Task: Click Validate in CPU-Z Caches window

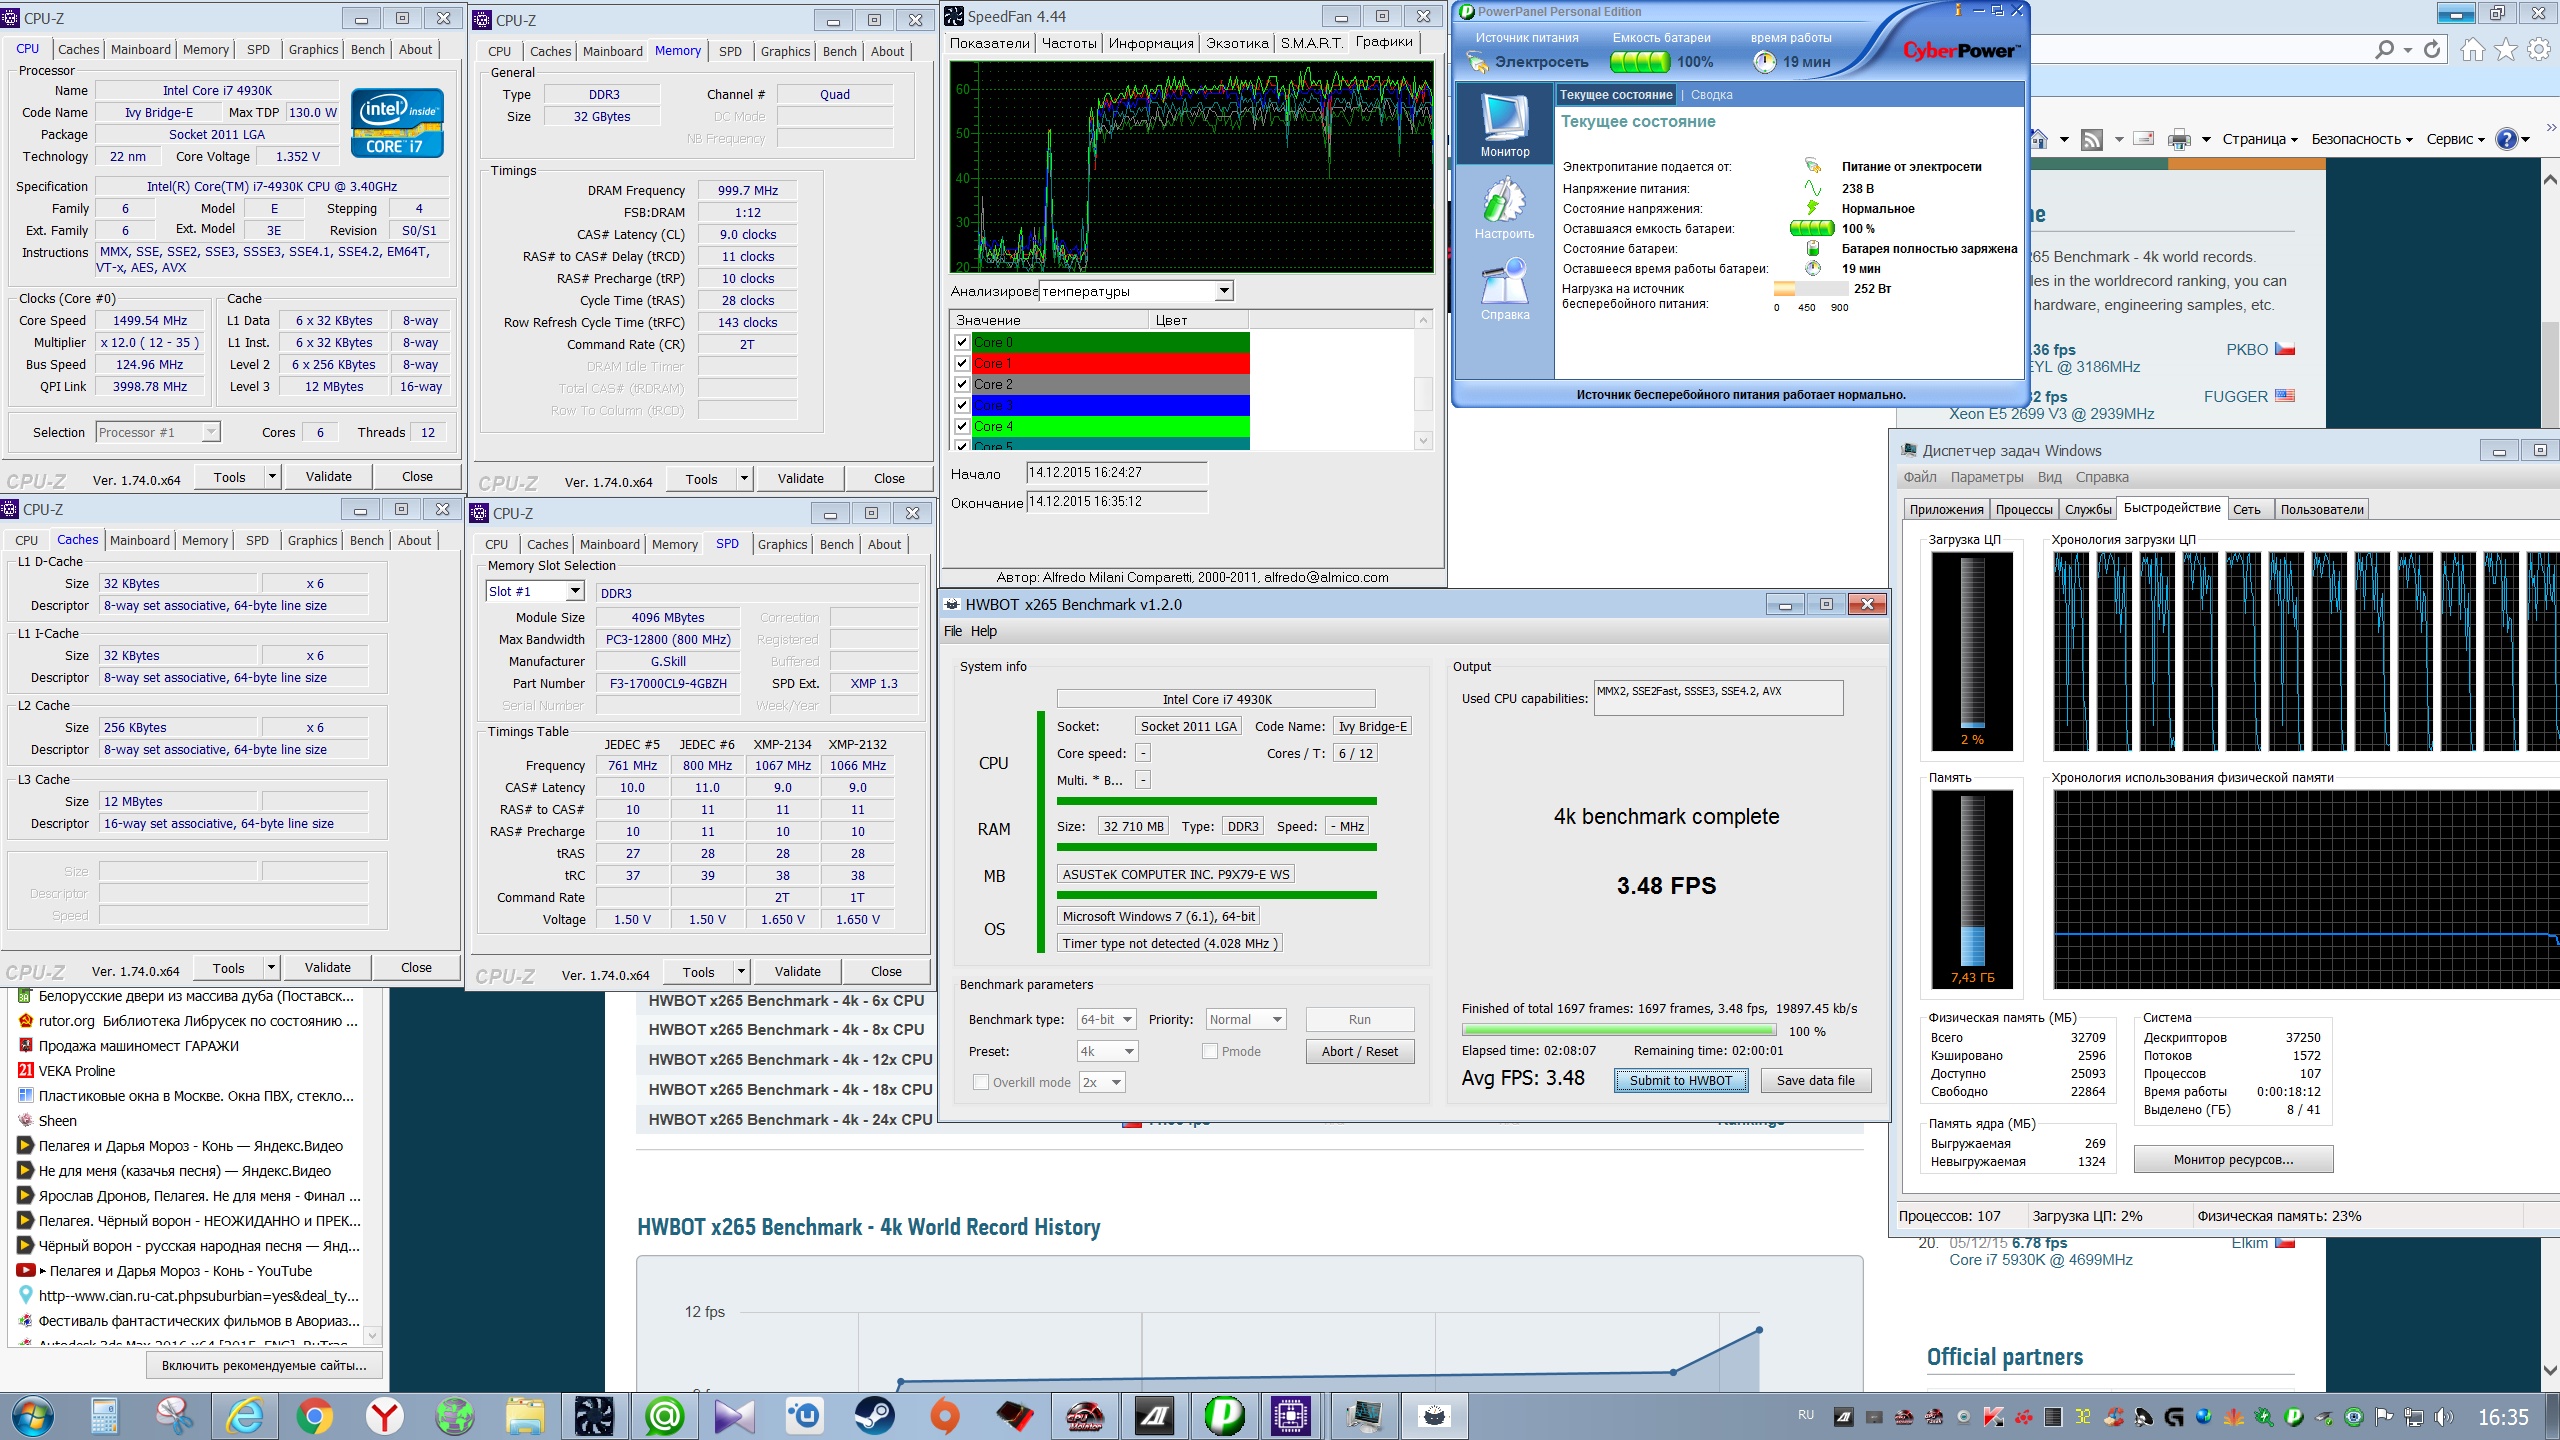Action: click(x=327, y=967)
